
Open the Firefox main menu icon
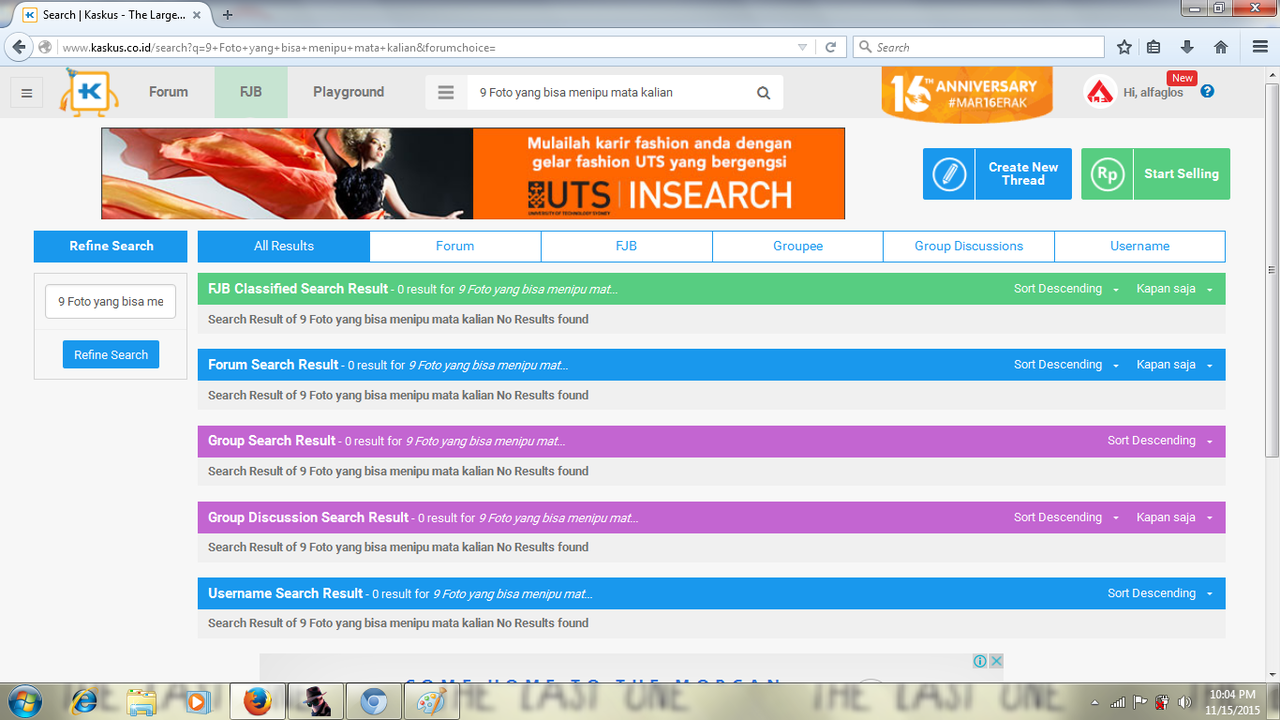pos(1260,47)
